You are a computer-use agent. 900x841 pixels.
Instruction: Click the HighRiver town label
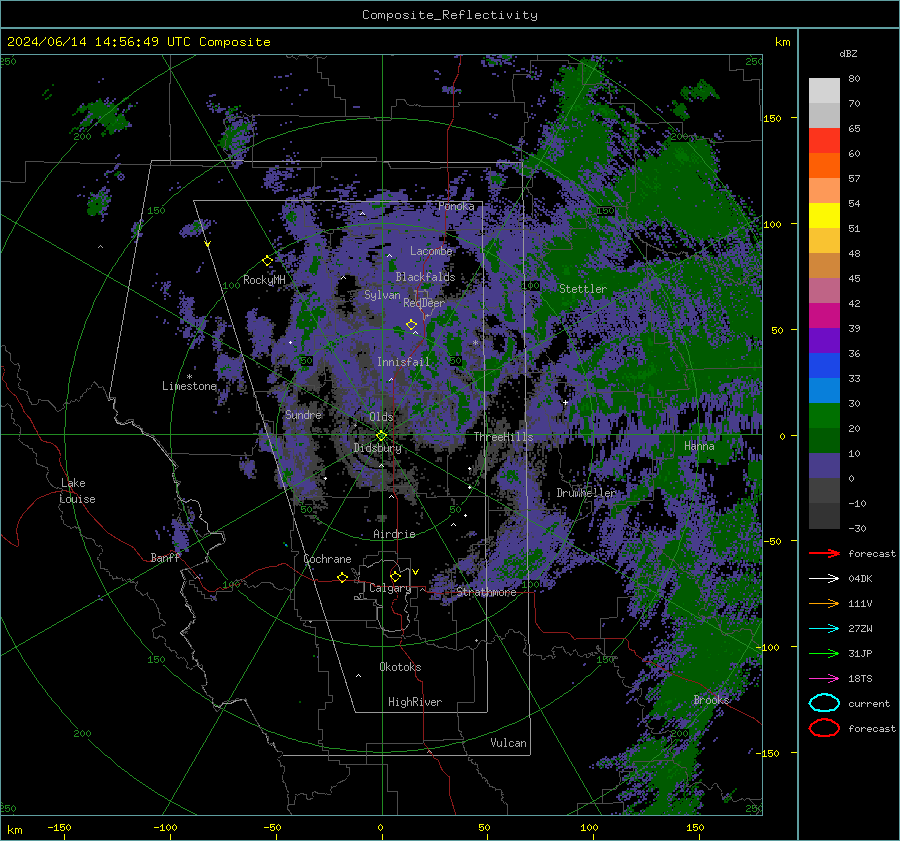[415, 702]
